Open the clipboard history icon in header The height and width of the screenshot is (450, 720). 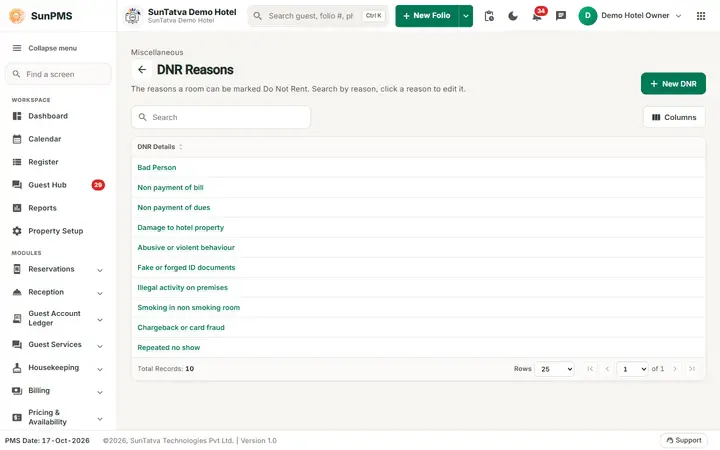tap(489, 16)
